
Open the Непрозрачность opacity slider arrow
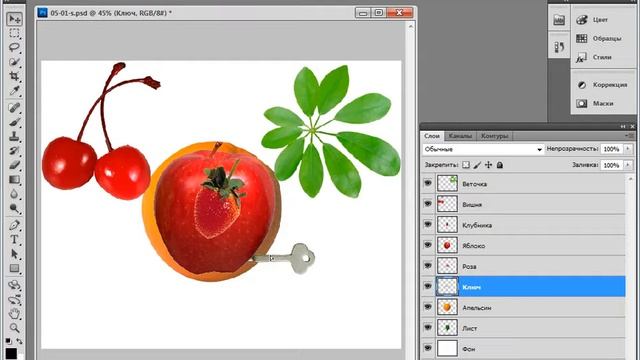[628, 149]
